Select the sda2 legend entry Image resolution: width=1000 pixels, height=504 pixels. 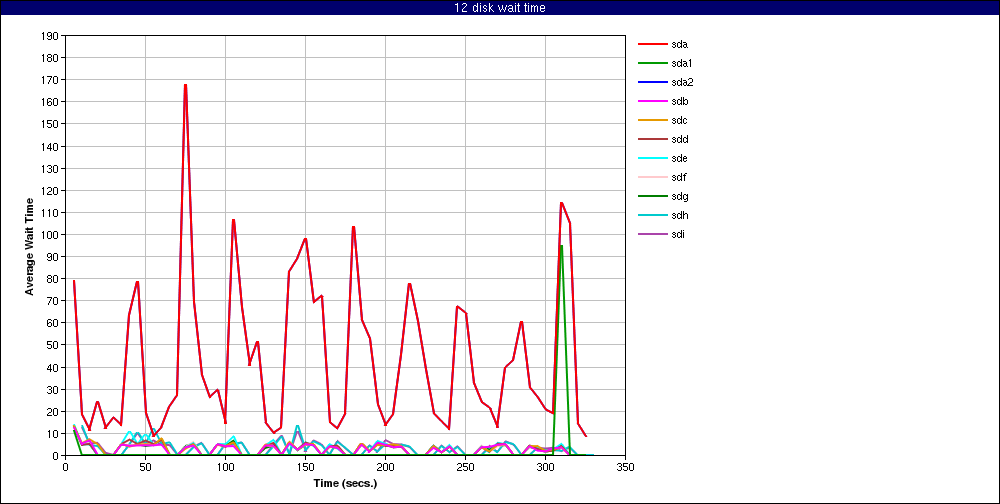pos(665,82)
